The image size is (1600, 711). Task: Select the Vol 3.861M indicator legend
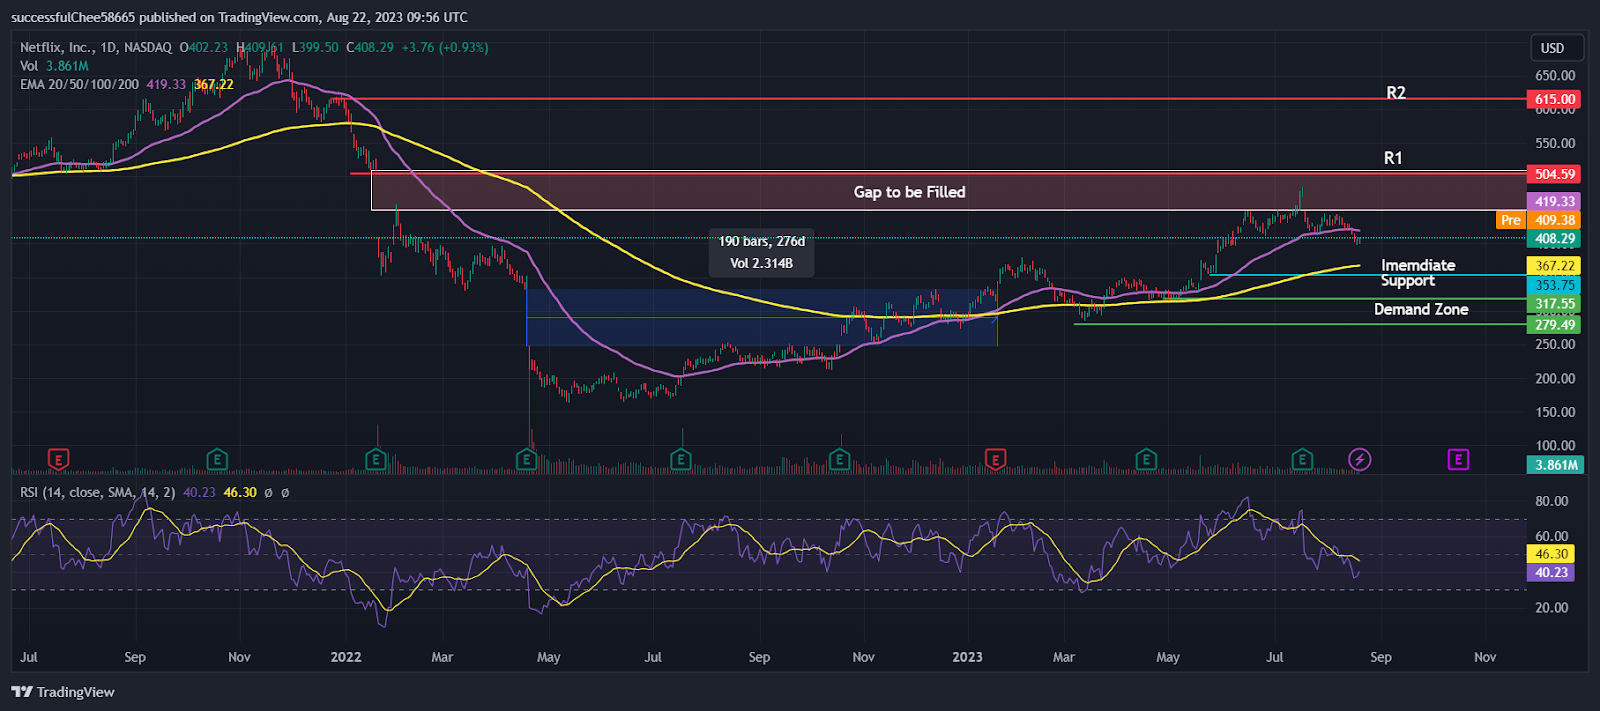54,66
